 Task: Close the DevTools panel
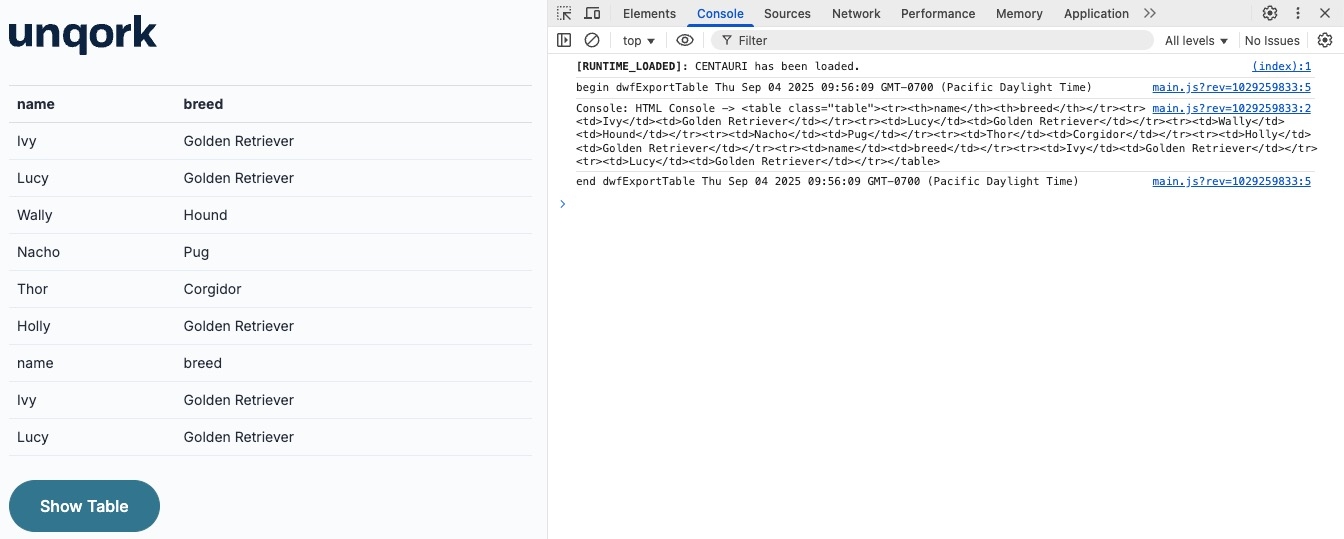1326,13
